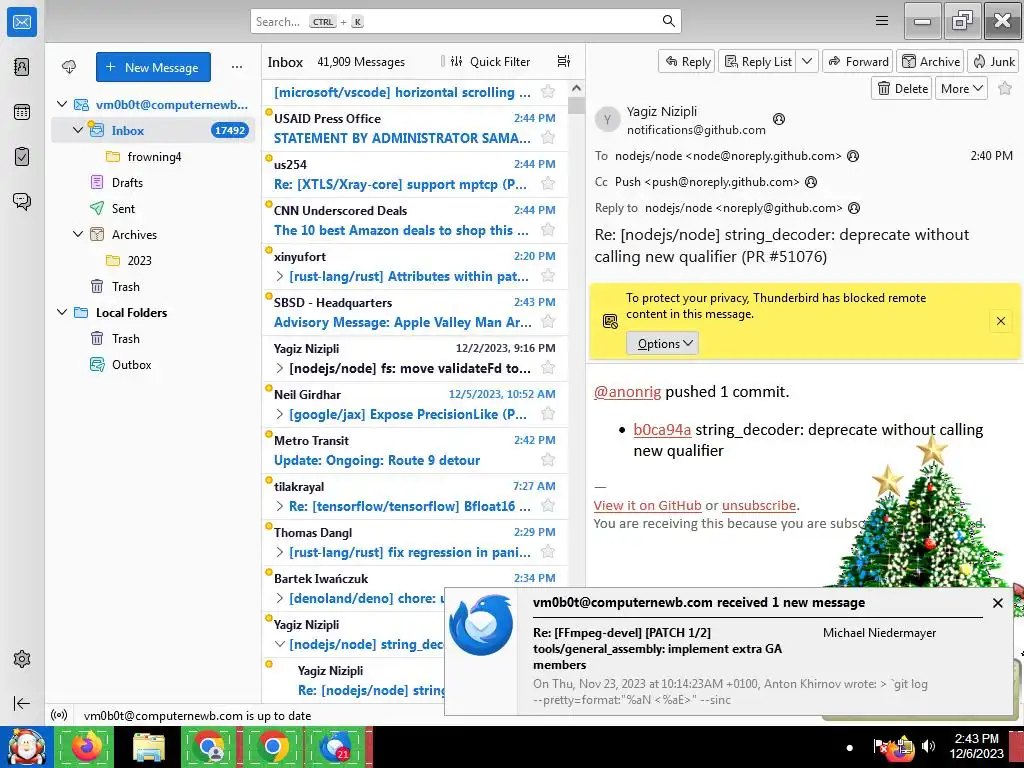Collapse the Archives folder
Image resolution: width=1024 pixels, height=768 pixels.
click(78, 234)
